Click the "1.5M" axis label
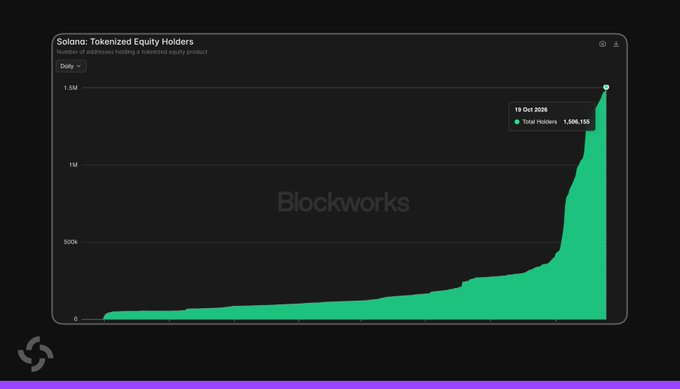Screen dimensions: 680x389 pos(71,88)
